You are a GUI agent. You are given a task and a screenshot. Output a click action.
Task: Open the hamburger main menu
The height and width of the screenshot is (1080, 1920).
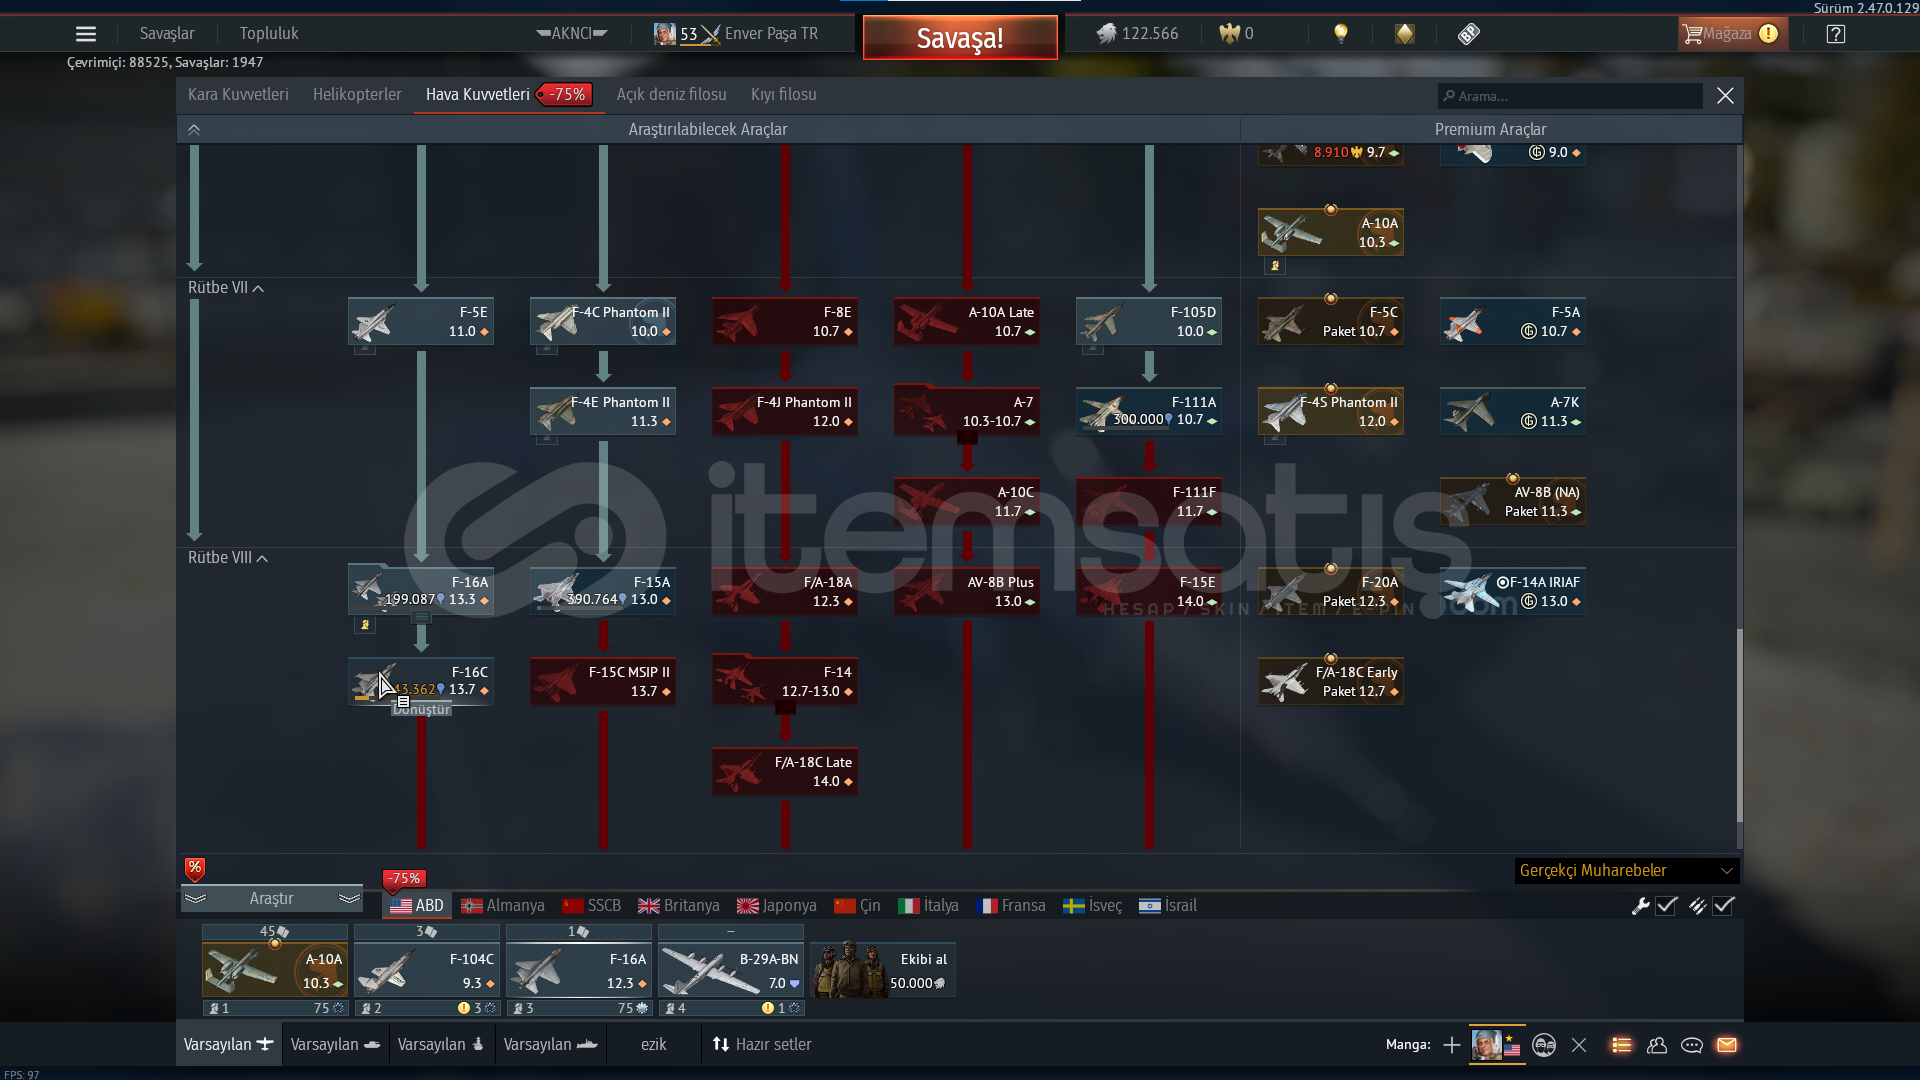(x=86, y=34)
